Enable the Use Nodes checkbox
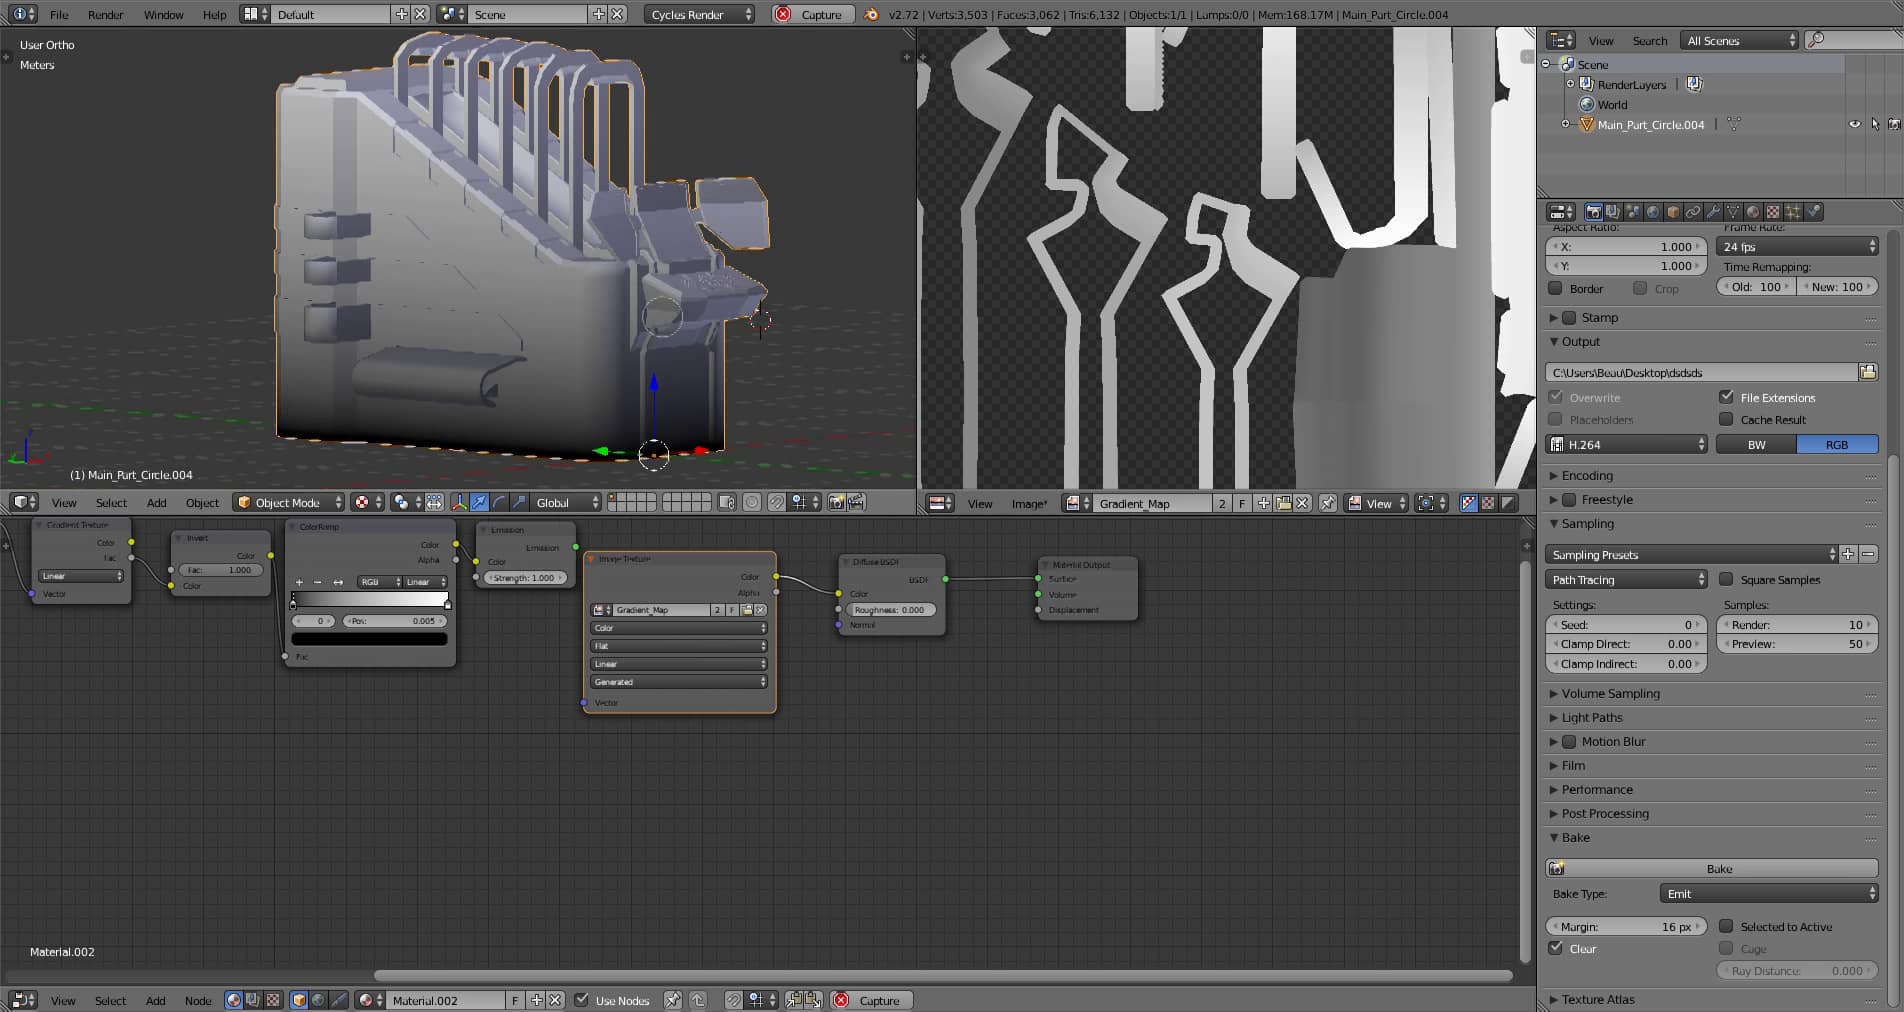The image size is (1904, 1012). click(582, 1001)
